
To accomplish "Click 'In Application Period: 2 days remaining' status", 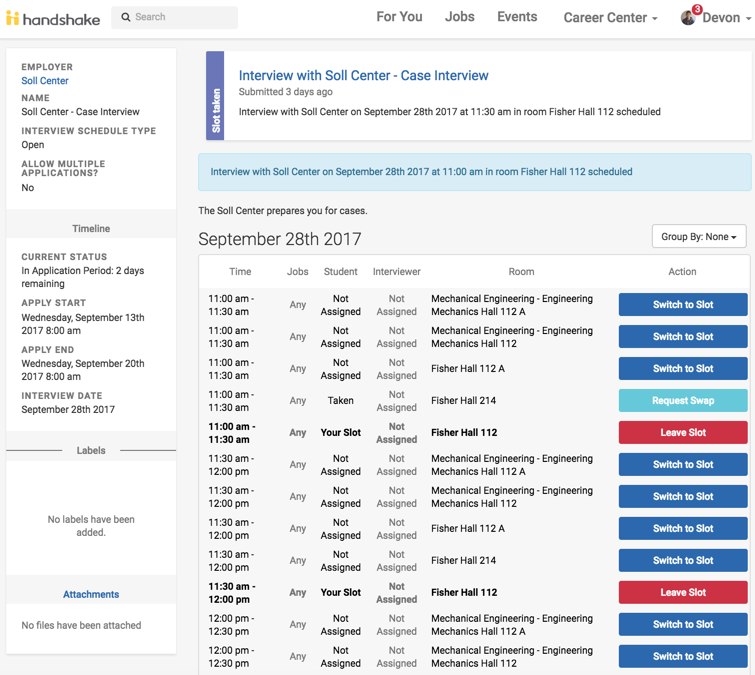I will pos(83,277).
